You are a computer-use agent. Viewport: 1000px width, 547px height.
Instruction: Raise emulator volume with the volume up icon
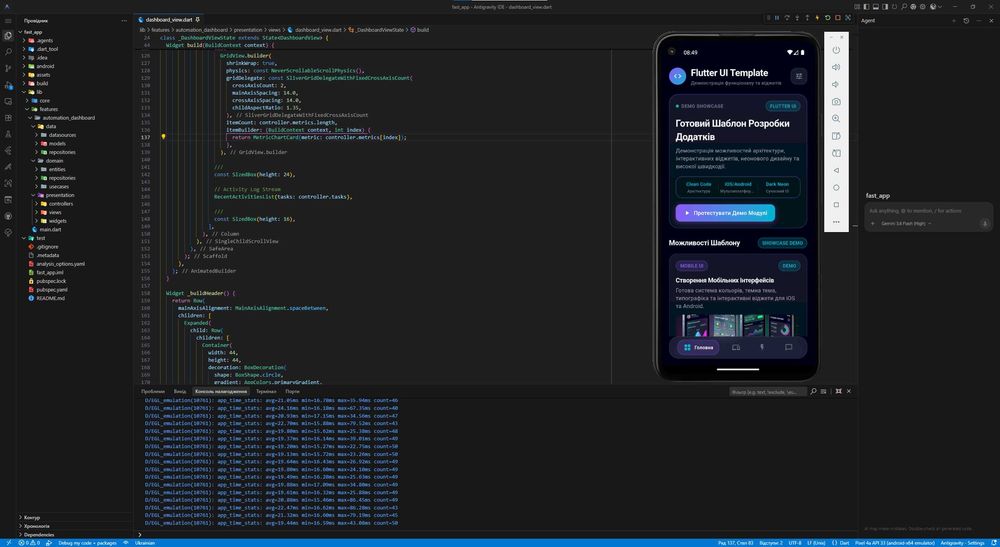point(836,67)
